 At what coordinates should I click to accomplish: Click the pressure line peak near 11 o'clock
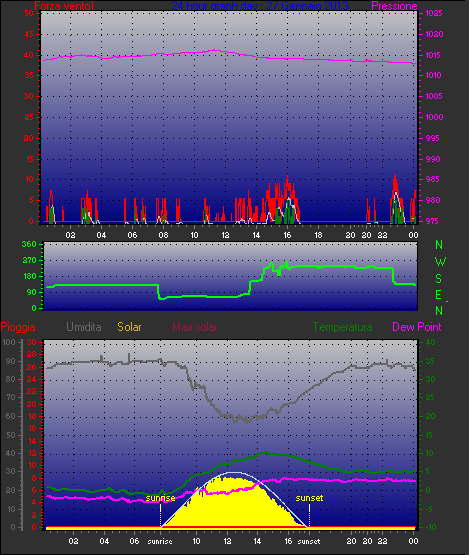pos(215,50)
